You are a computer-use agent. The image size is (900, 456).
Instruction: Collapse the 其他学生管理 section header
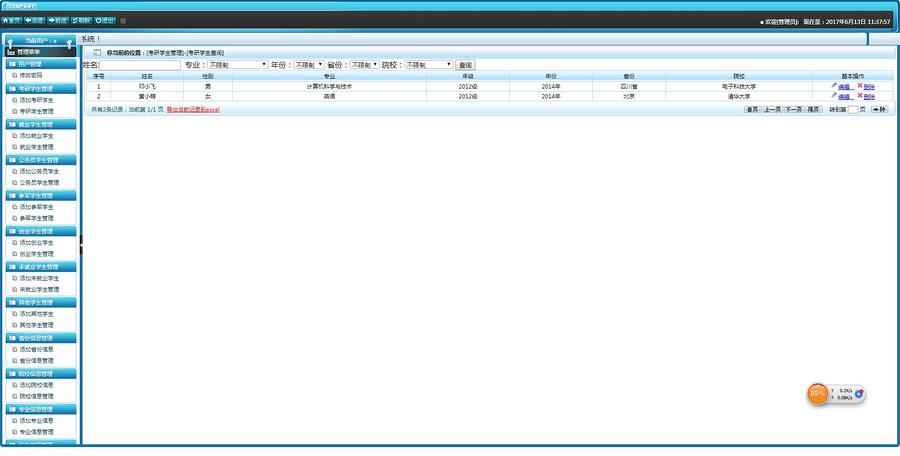pyautogui.click(x=41, y=302)
